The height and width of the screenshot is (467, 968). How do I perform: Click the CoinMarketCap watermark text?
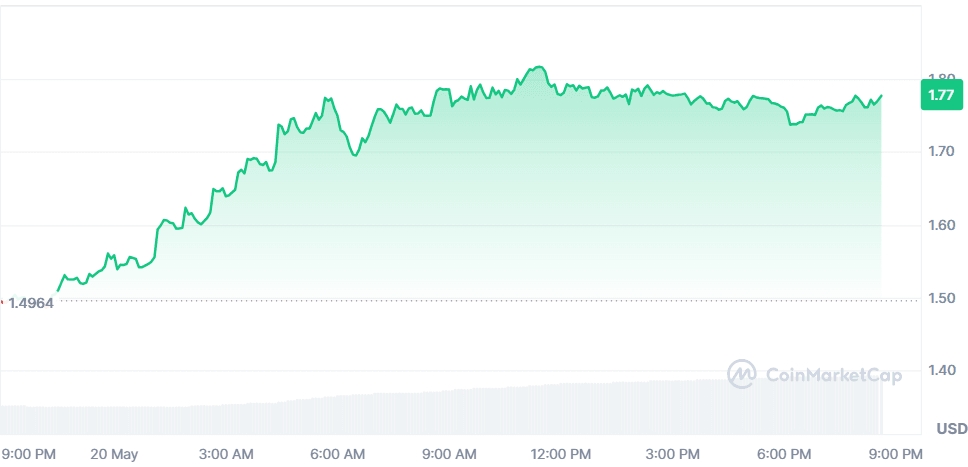point(833,376)
